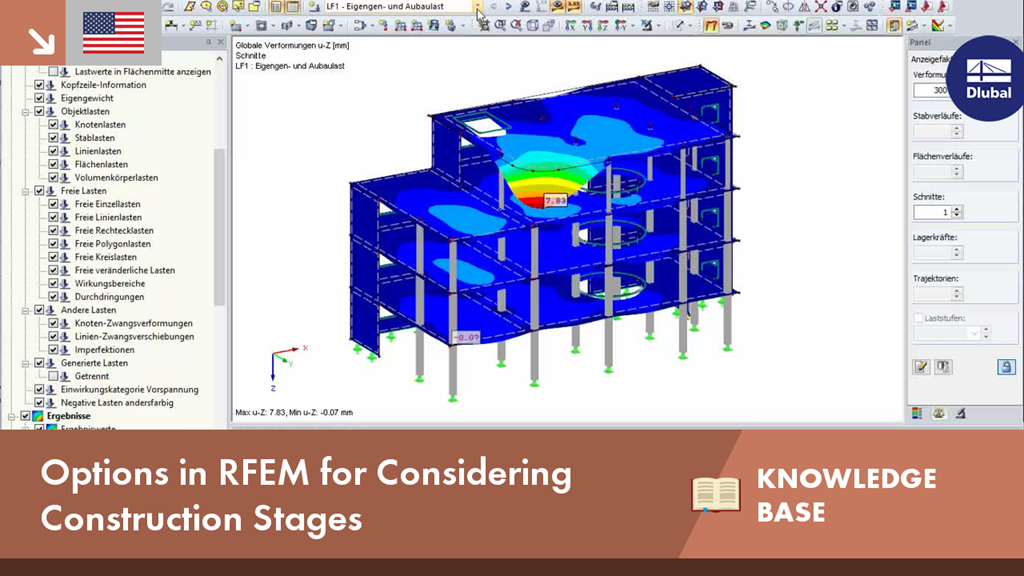Click the US flag language icon
1024x576 pixels.
[x=114, y=33]
